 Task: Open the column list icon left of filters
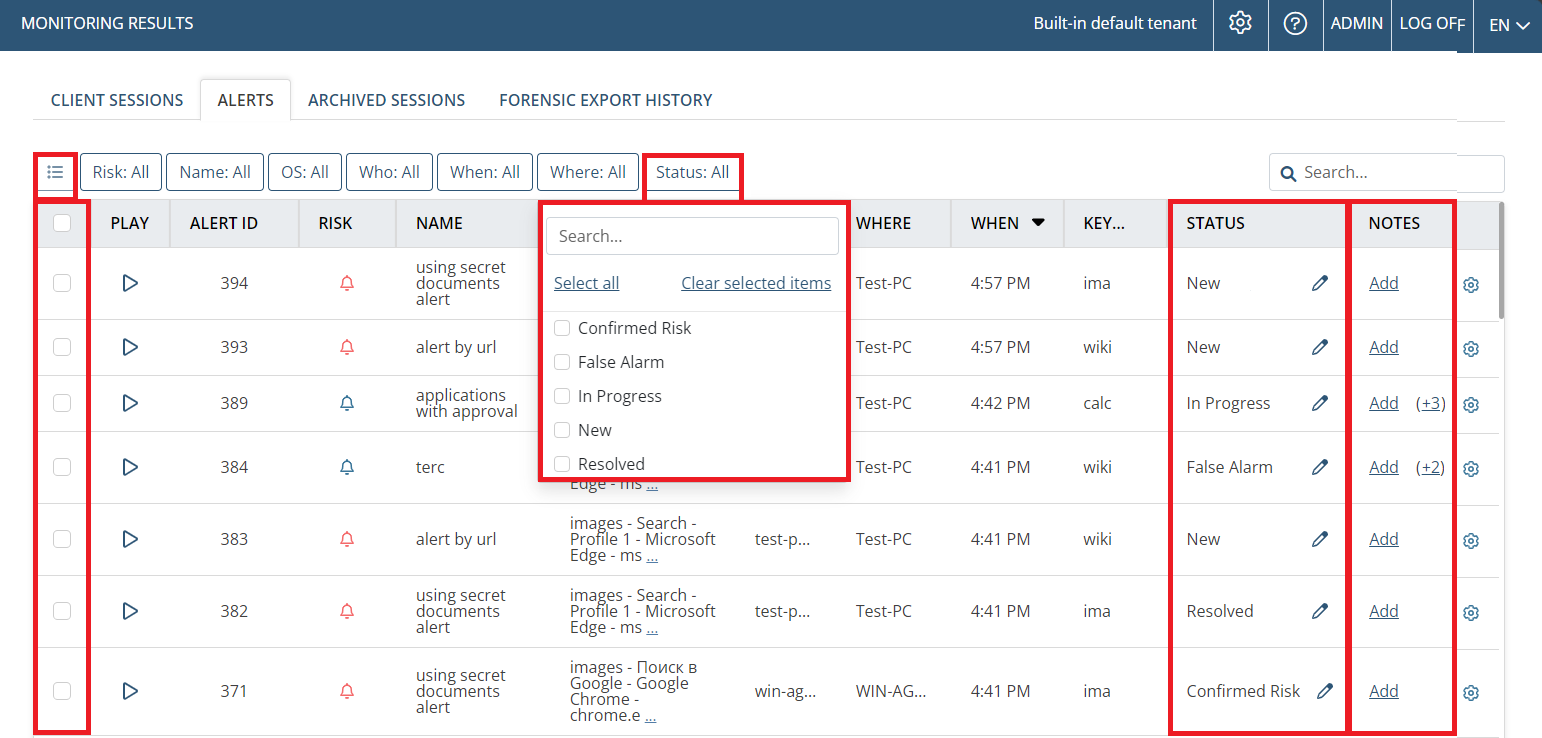55,172
